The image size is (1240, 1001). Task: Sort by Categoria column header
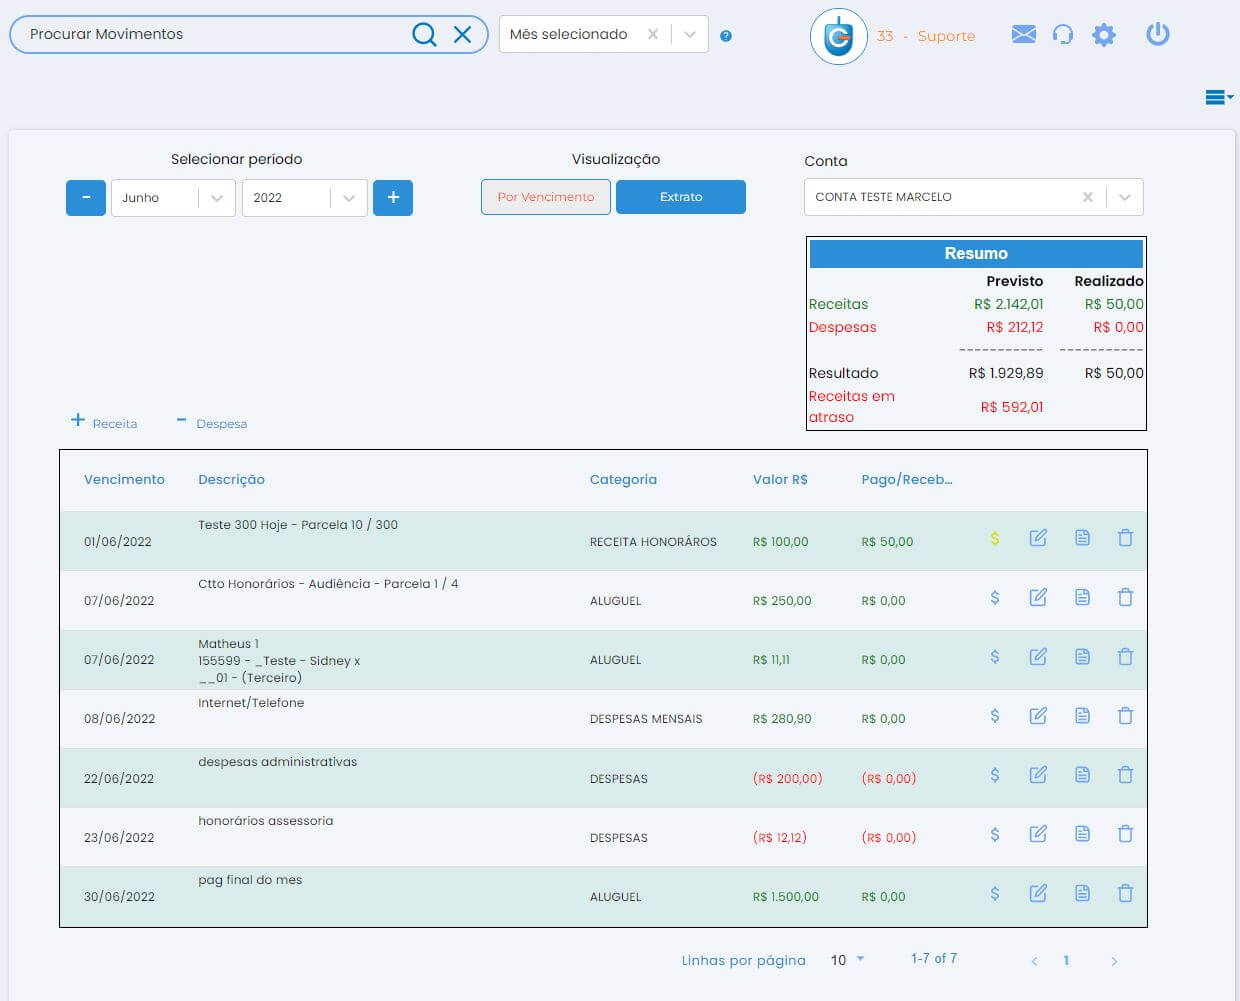pyautogui.click(x=623, y=479)
